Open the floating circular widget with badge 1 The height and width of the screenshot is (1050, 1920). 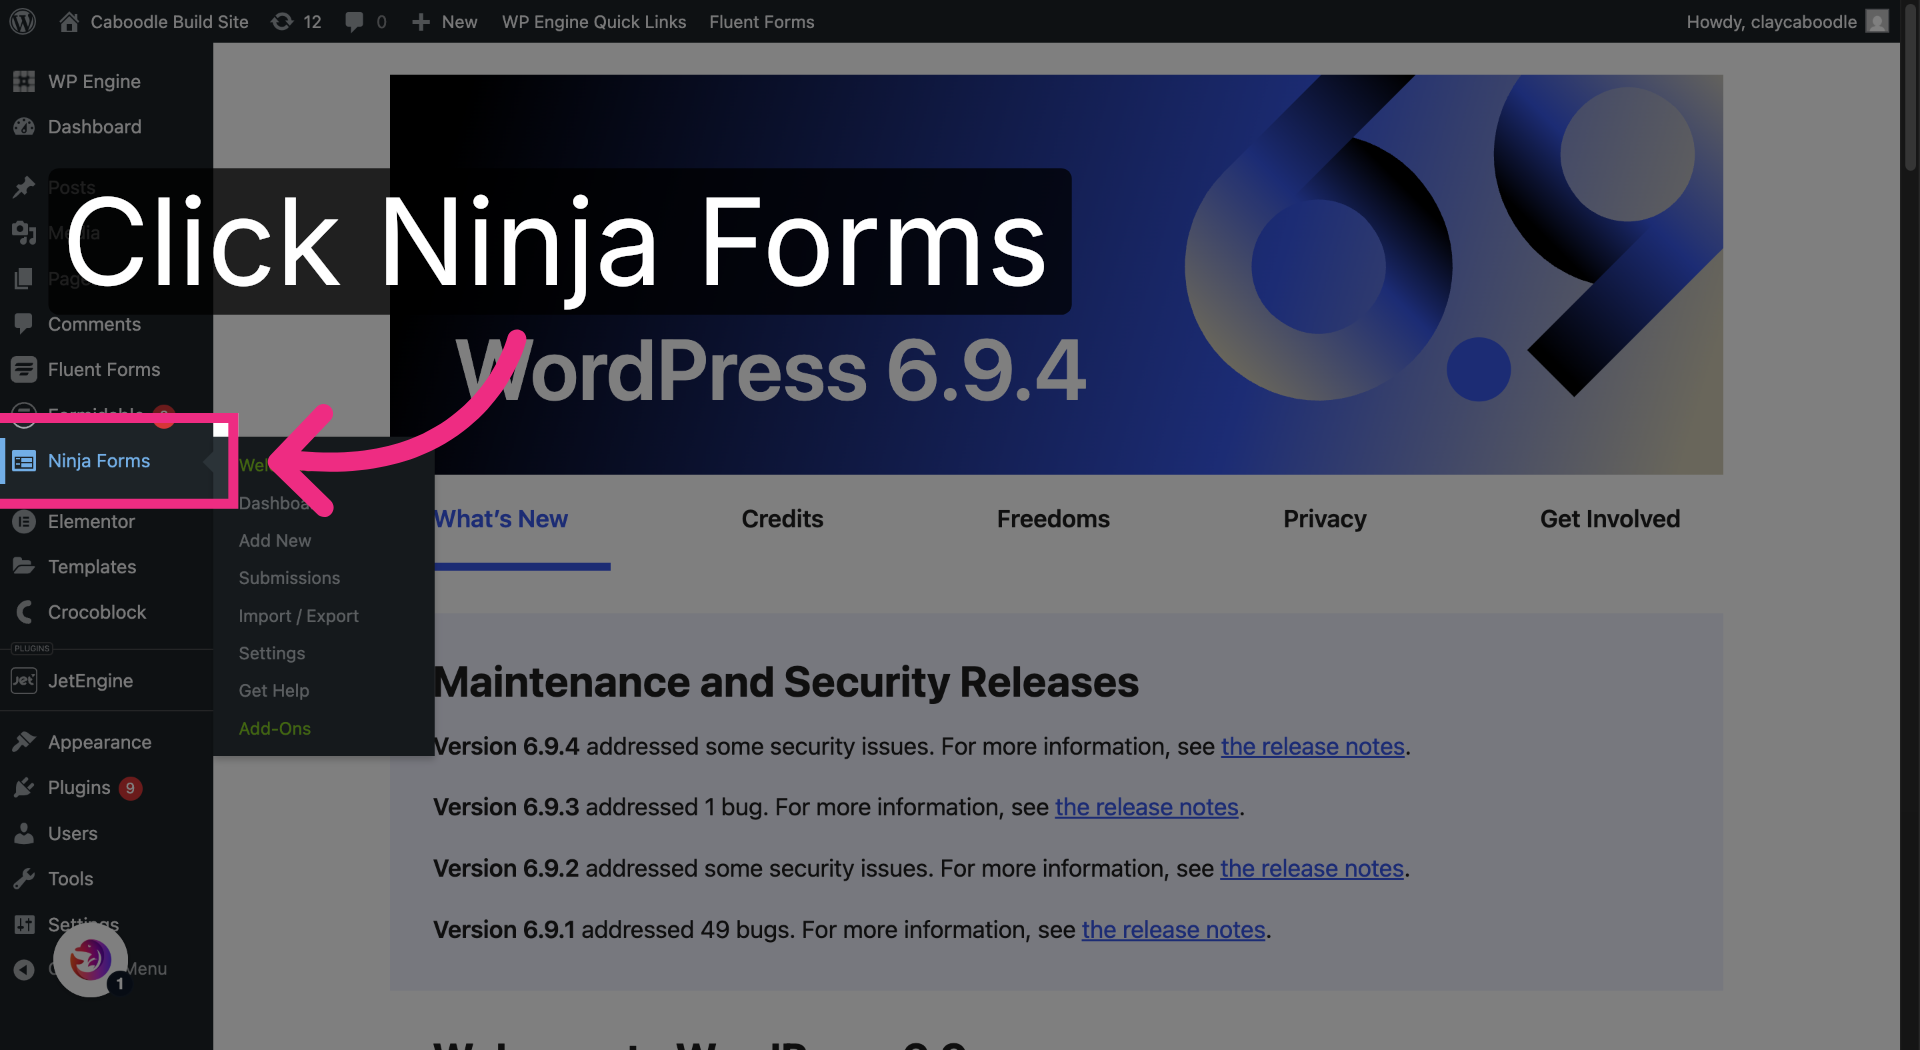point(90,960)
